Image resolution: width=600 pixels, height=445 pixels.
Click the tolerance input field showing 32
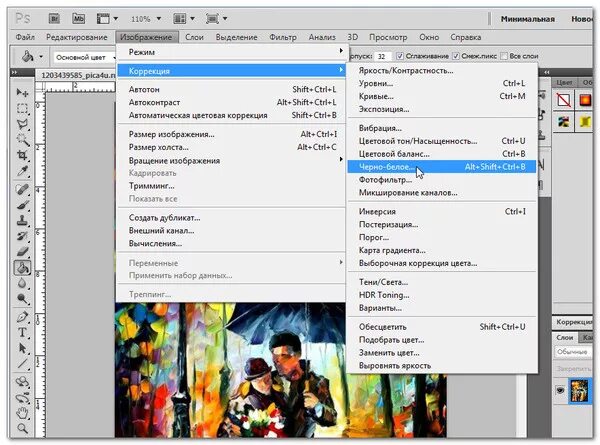click(x=383, y=56)
